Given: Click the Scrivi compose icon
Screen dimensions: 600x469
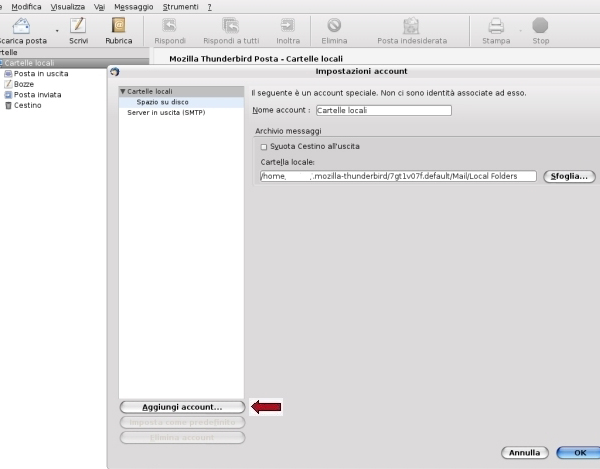Looking at the screenshot, I should [x=78, y=26].
